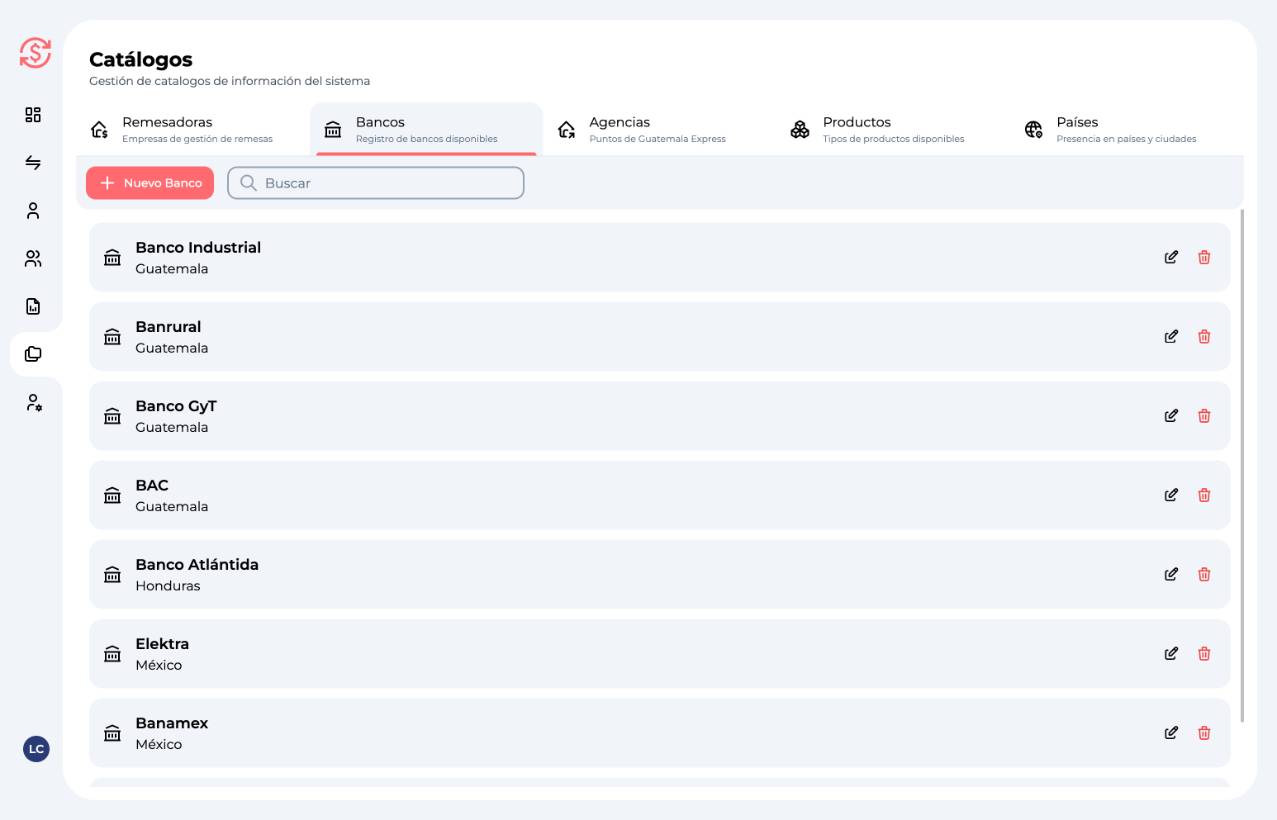Image resolution: width=1277 pixels, height=820 pixels.
Task: Edit the BAC entry
Action: [1171, 495]
